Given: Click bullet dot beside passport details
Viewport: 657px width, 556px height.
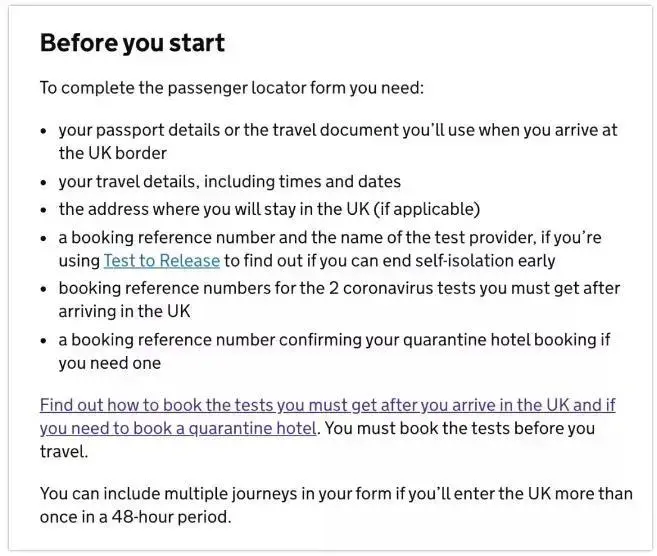Looking at the screenshot, I should coord(45,132).
